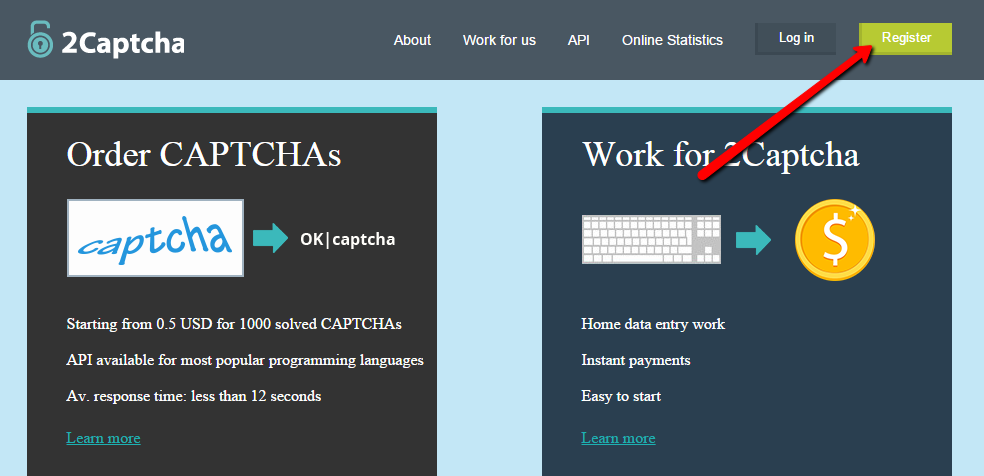The width and height of the screenshot is (984, 476).
Task: Click the teal arrow beside captcha image
Action: (x=270, y=238)
